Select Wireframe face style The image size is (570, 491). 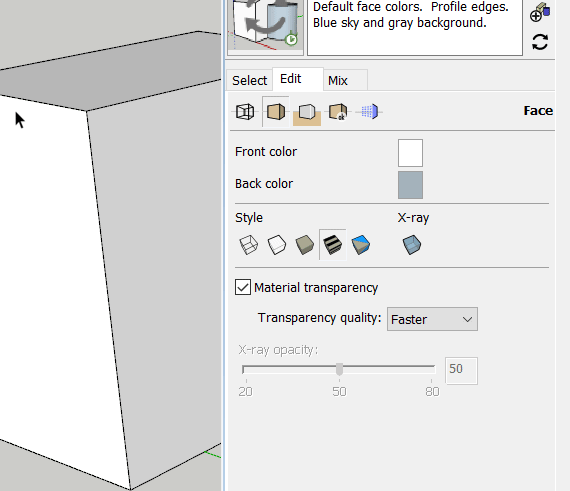coord(249,245)
